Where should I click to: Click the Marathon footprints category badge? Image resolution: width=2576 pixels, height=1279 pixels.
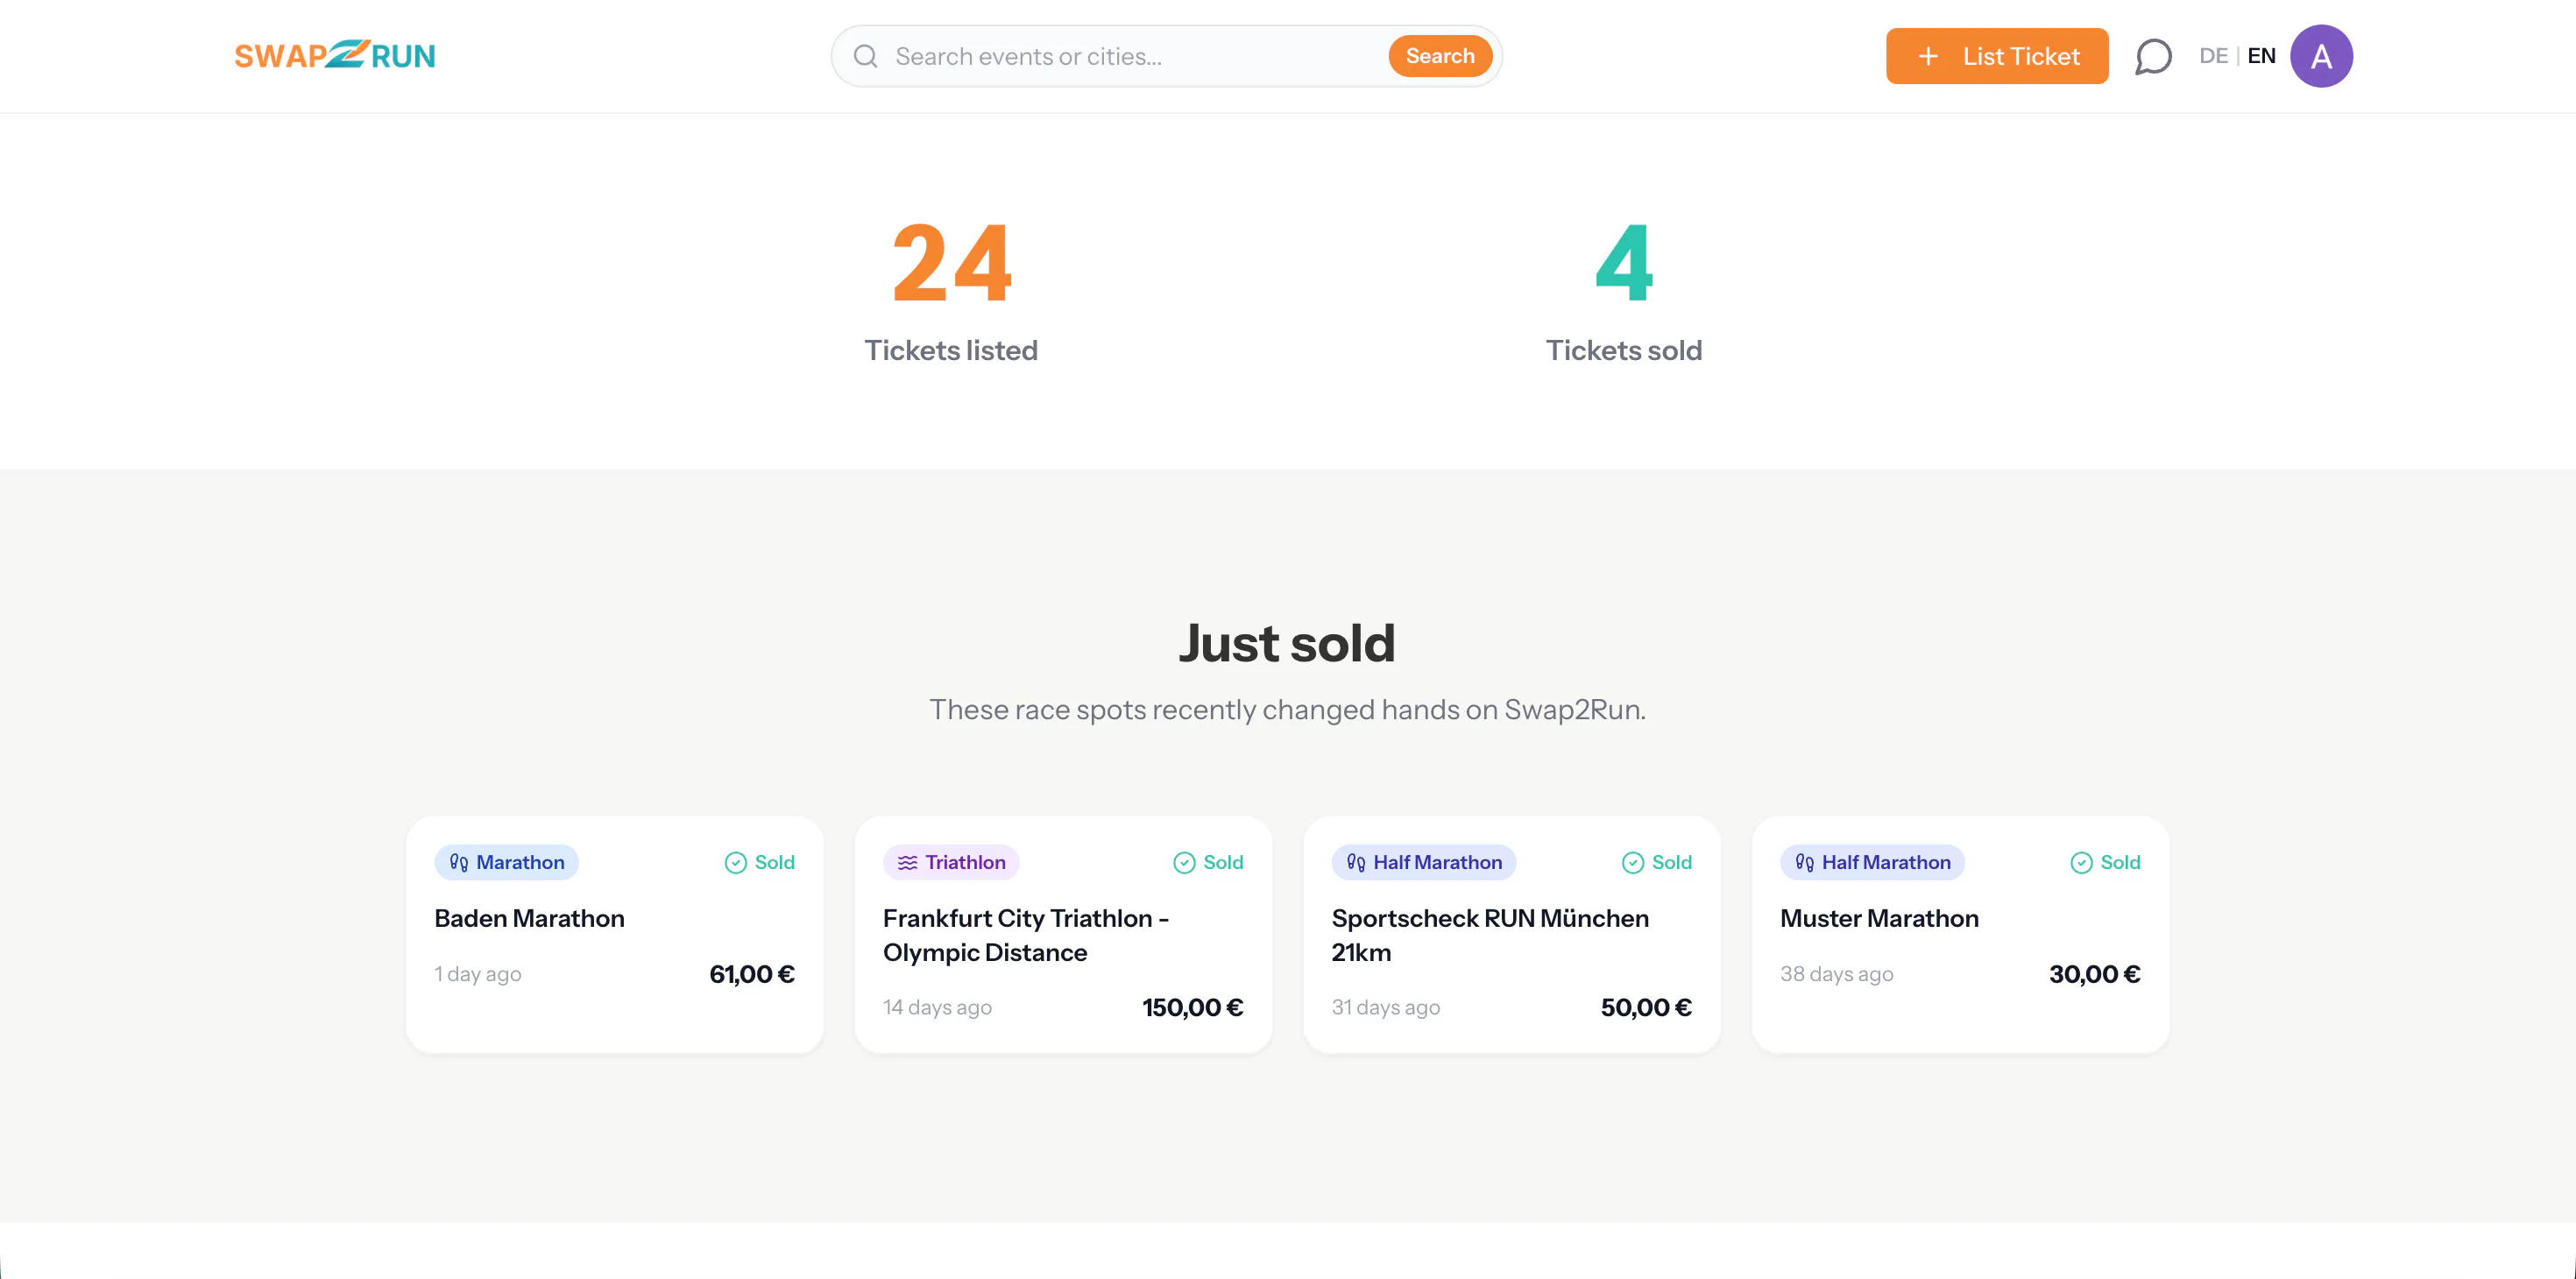click(x=506, y=862)
